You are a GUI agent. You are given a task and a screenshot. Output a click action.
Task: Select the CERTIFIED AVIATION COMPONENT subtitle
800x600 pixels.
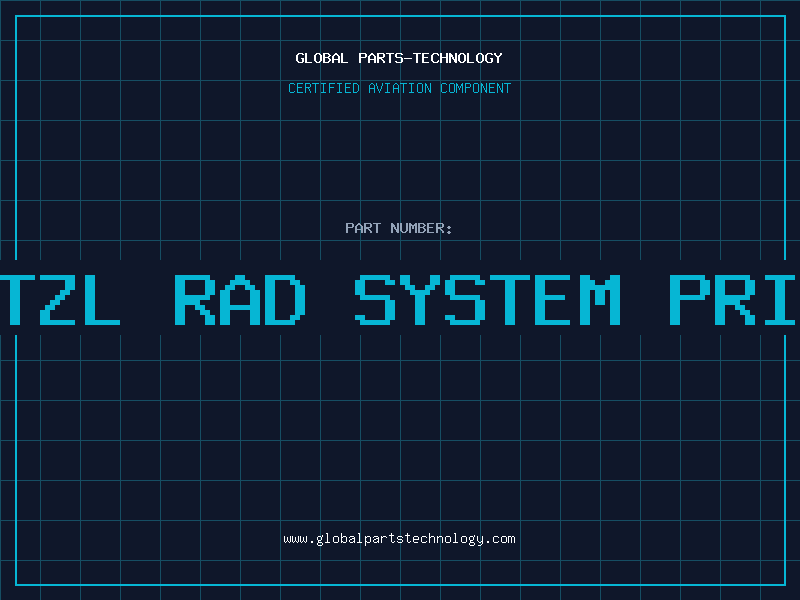(399, 88)
